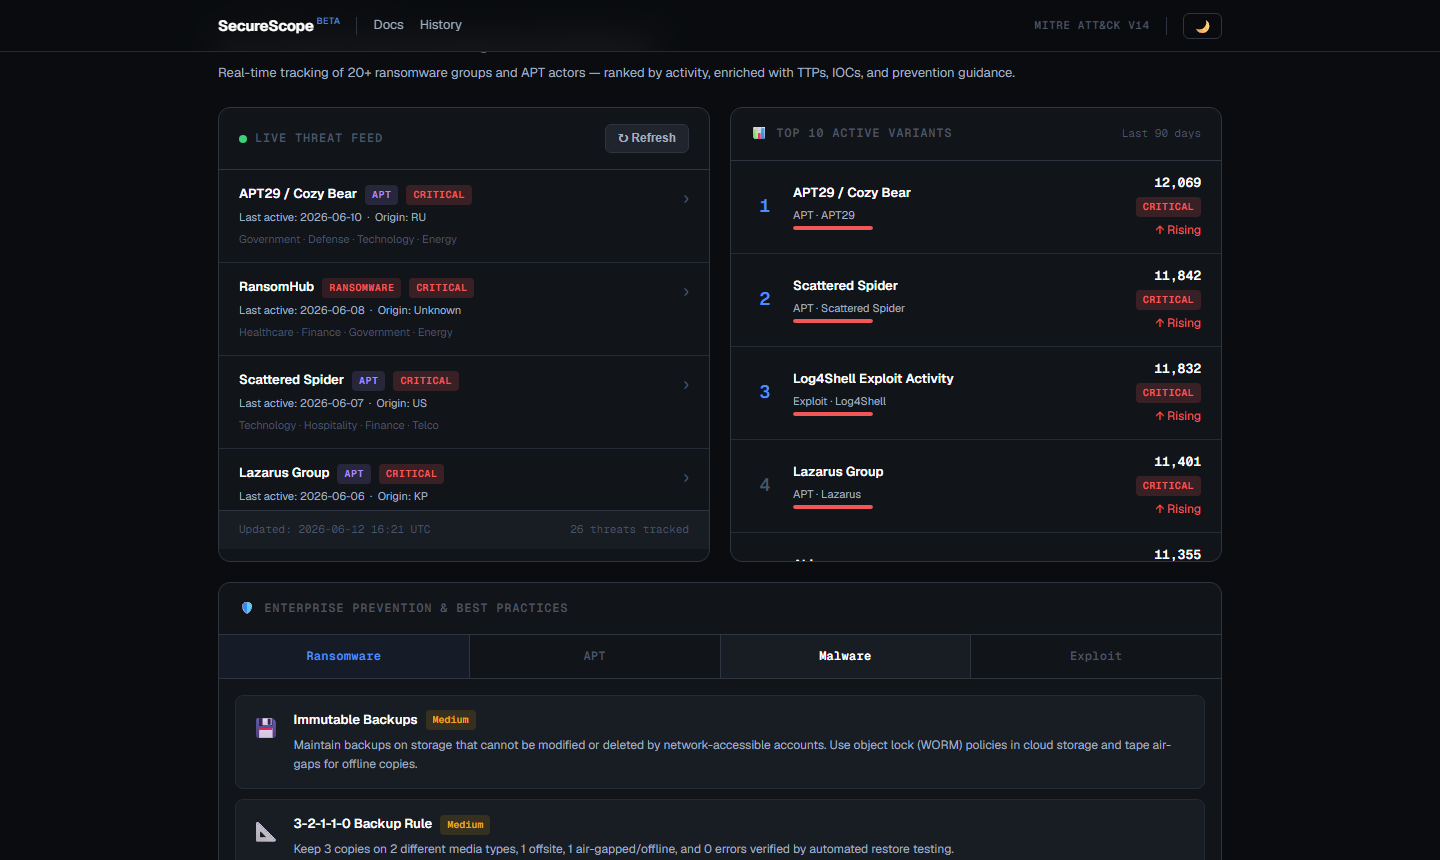Refresh the live threat feed
This screenshot has height=860, width=1440.
(647, 138)
